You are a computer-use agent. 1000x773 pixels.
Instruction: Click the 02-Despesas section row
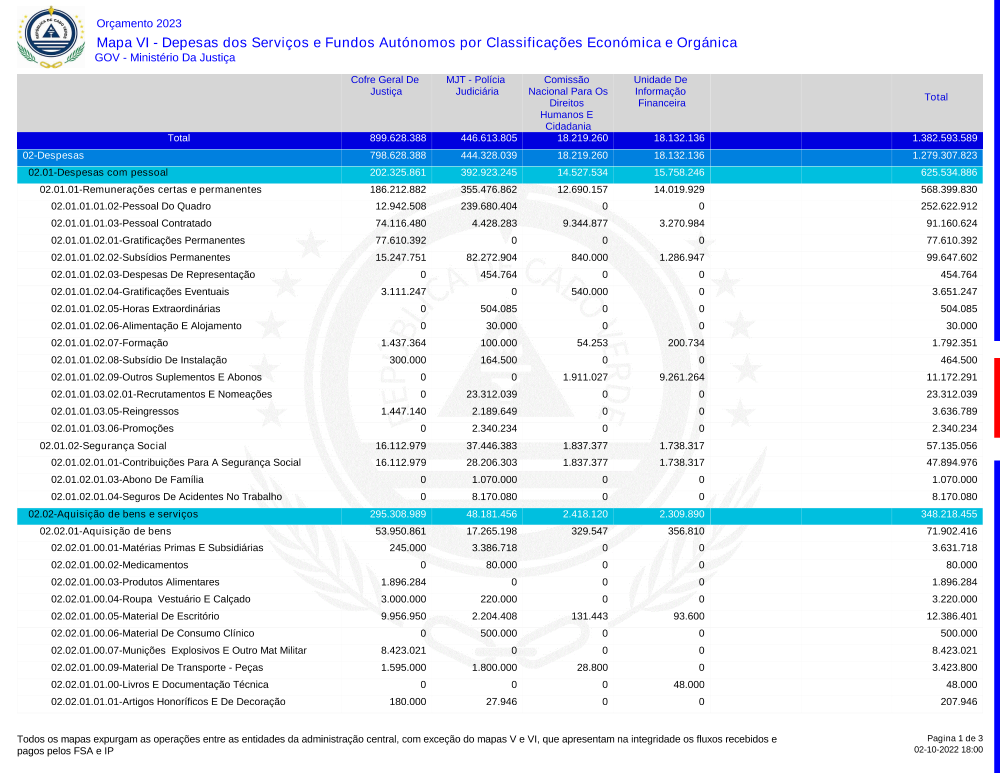tap(54, 156)
